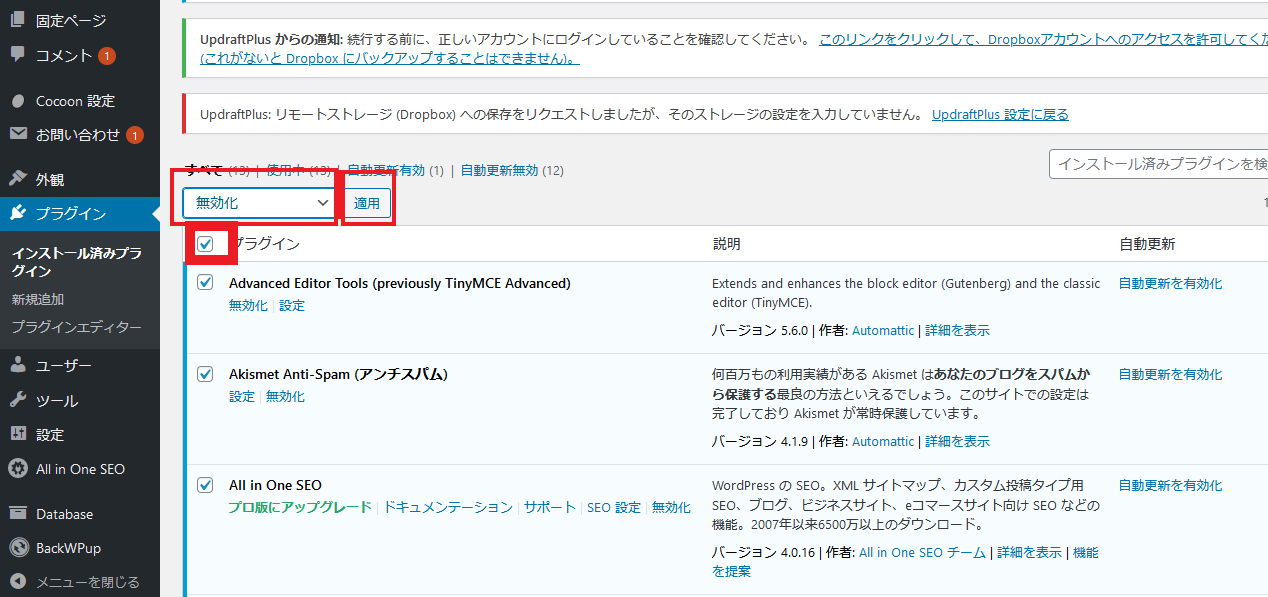Click 無効化 under Akismet Anti-Spam

[285, 397]
